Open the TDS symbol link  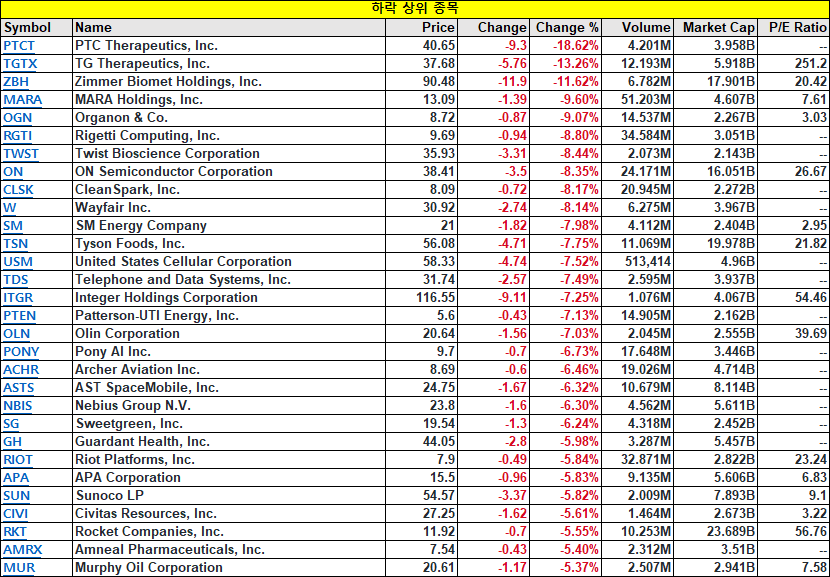tap(16, 280)
